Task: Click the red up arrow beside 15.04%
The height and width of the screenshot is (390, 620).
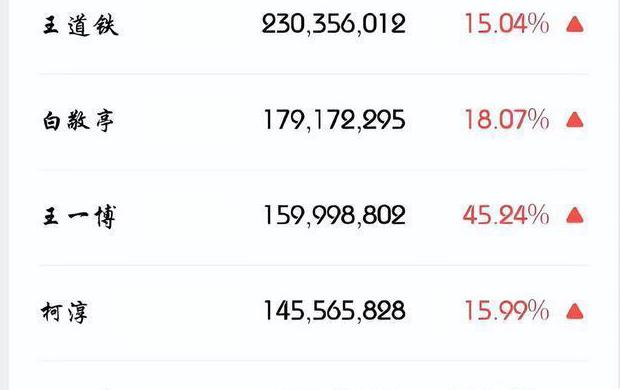Action: 575,25
